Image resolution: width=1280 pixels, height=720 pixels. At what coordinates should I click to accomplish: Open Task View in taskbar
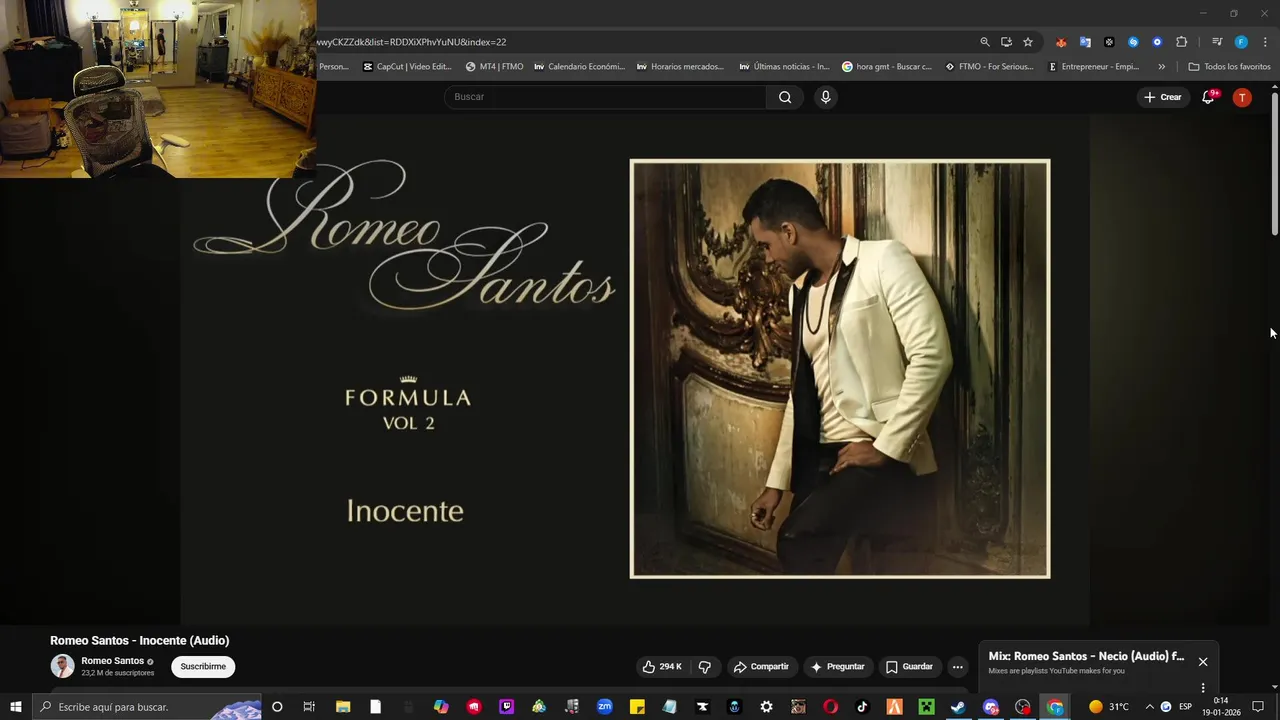tap(309, 707)
